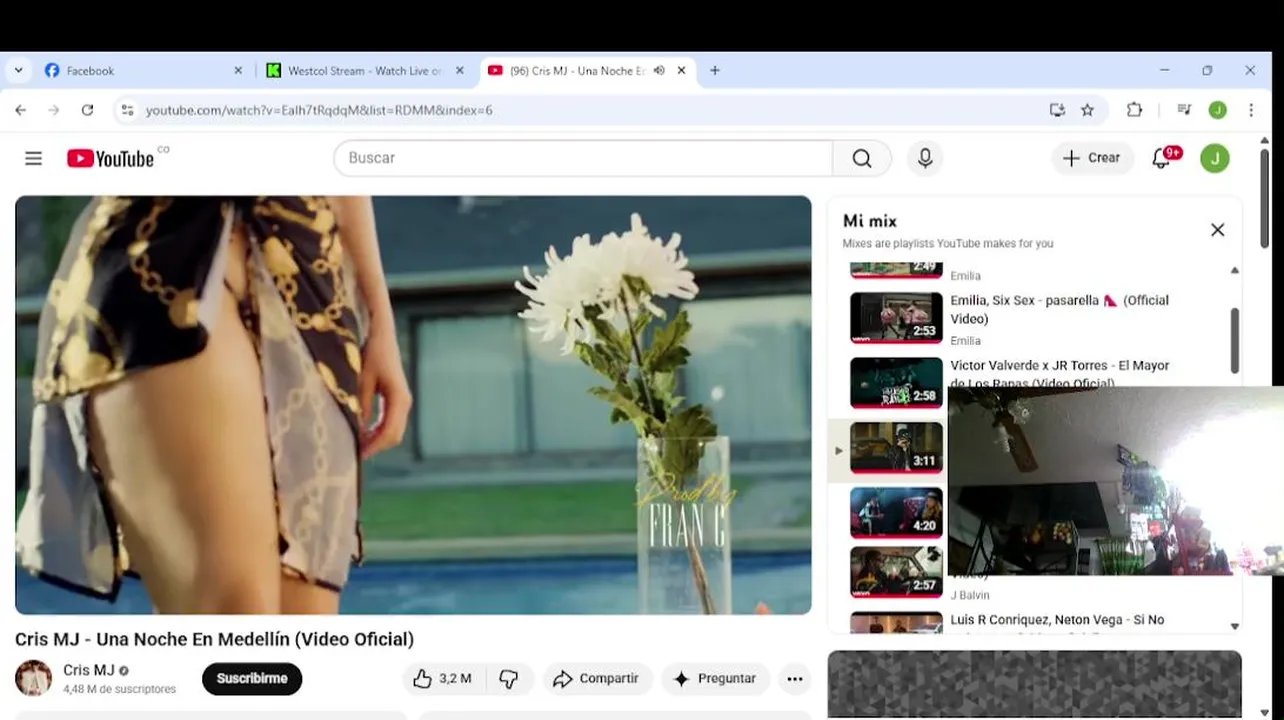The width and height of the screenshot is (1284, 720).
Task: Close the Facebook tab
Action: click(x=238, y=71)
